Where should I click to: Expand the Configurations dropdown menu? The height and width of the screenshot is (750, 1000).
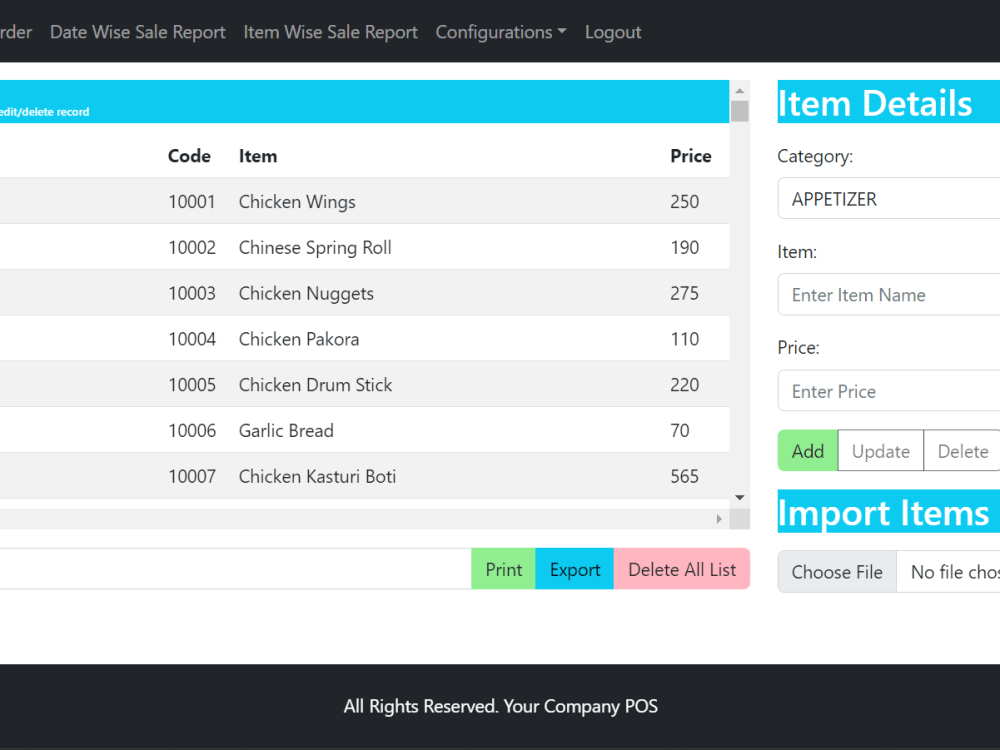[501, 32]
